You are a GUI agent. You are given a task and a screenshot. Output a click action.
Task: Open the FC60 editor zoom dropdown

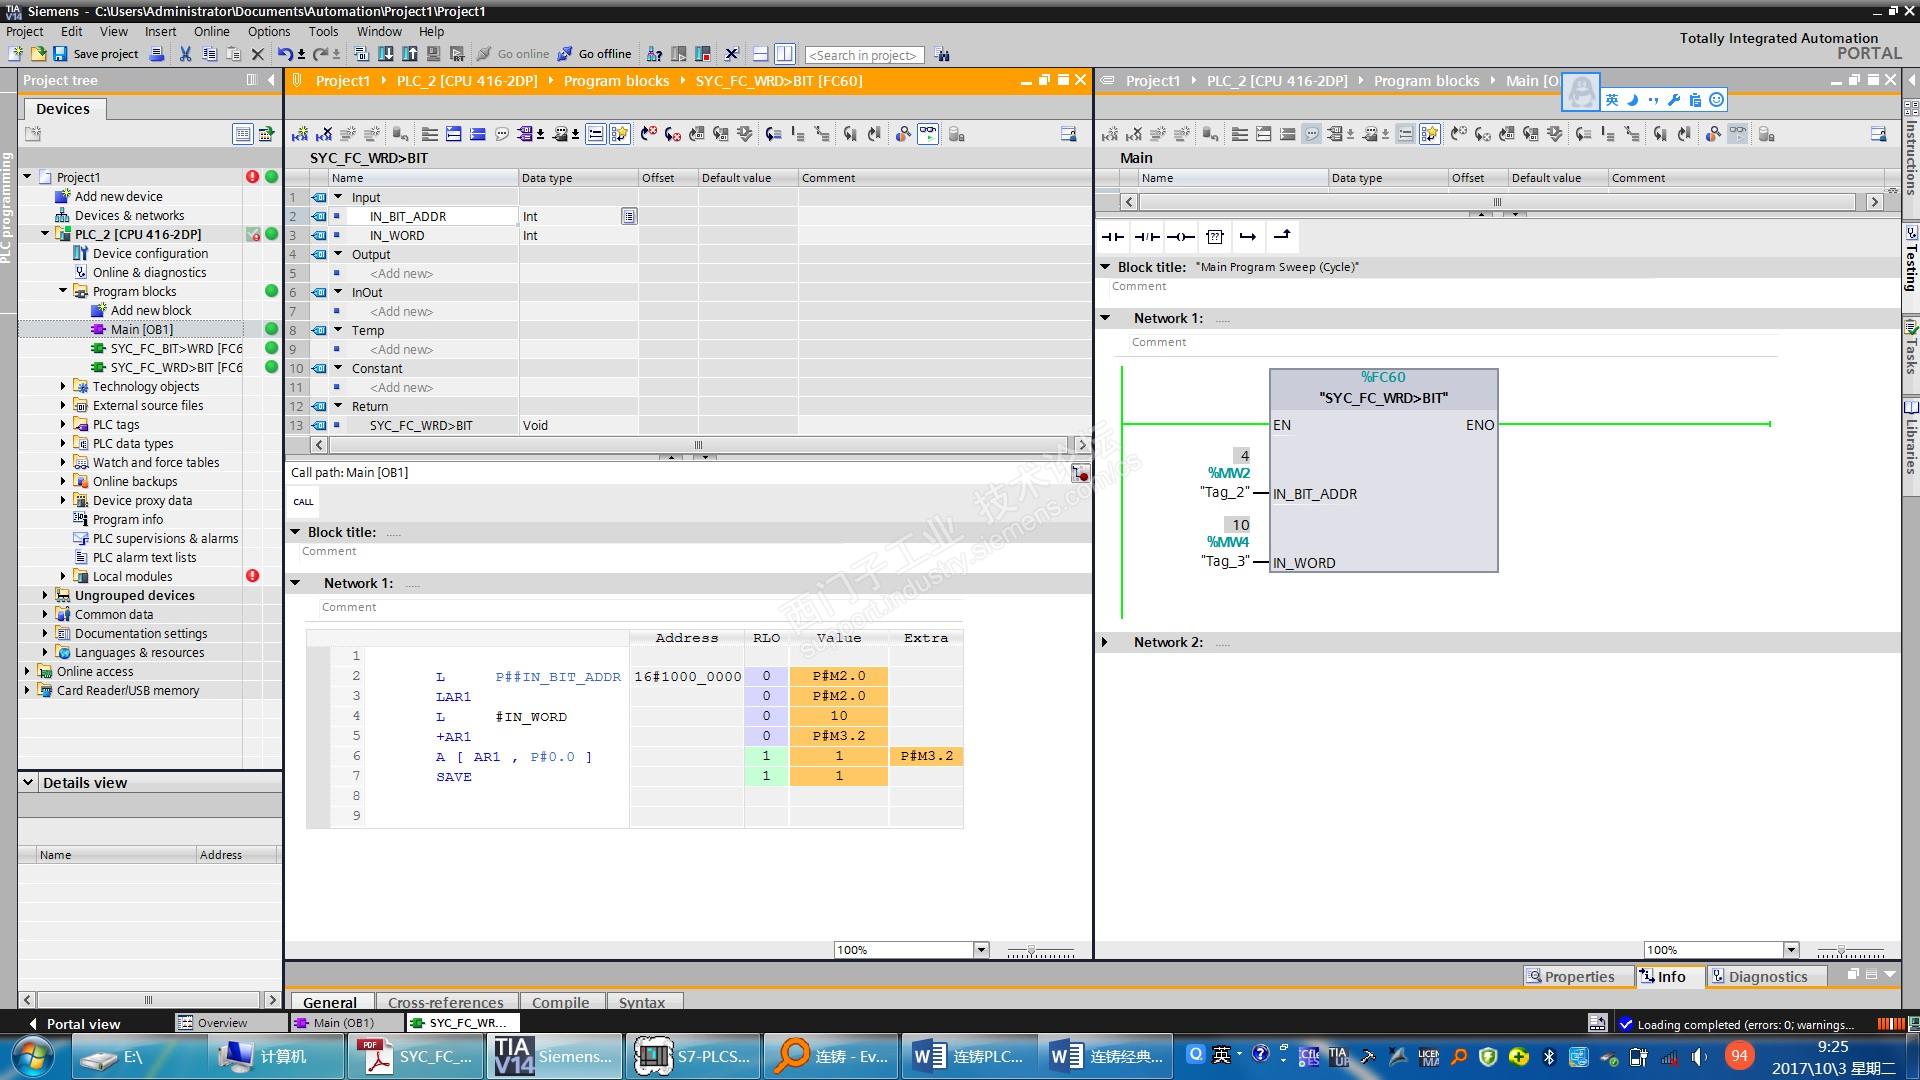[981, 950]
